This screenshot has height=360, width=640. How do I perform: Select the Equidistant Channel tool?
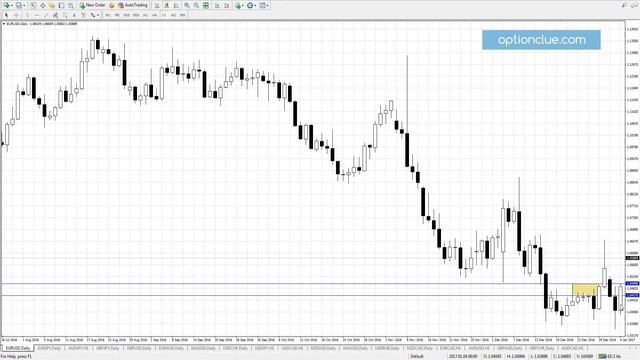click(x=56, y=15)
